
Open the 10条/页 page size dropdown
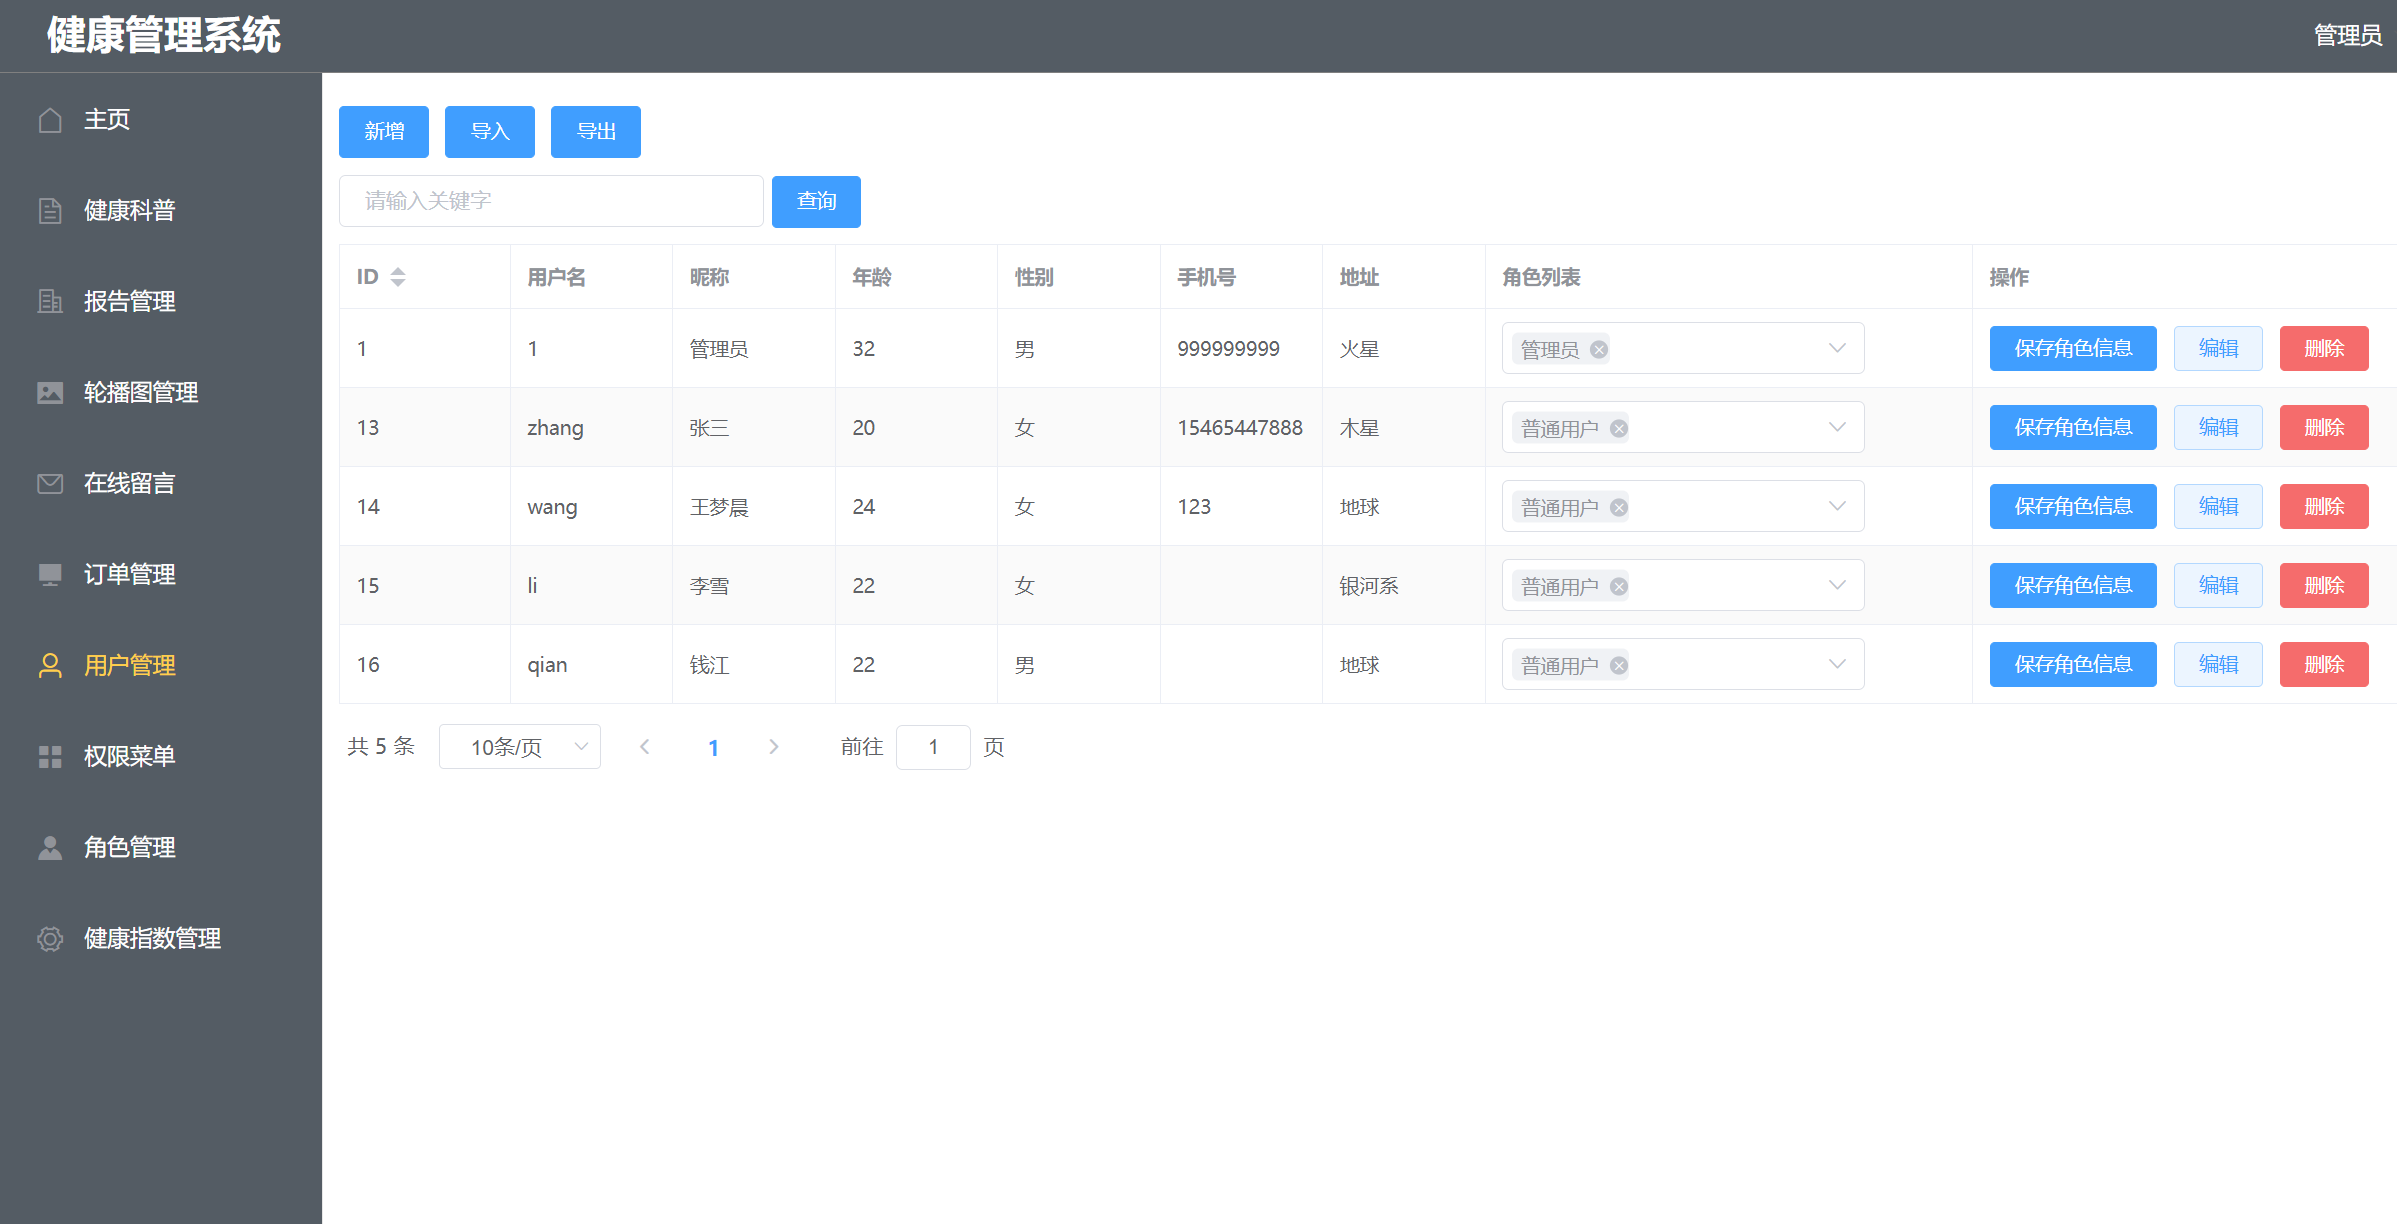[x=520, y=747]
